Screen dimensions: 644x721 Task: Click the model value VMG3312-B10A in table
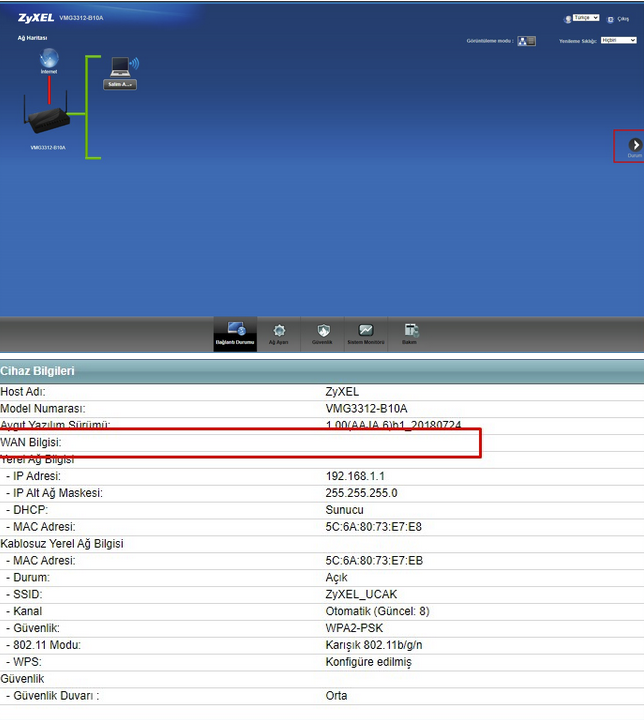tap(366, 409)
